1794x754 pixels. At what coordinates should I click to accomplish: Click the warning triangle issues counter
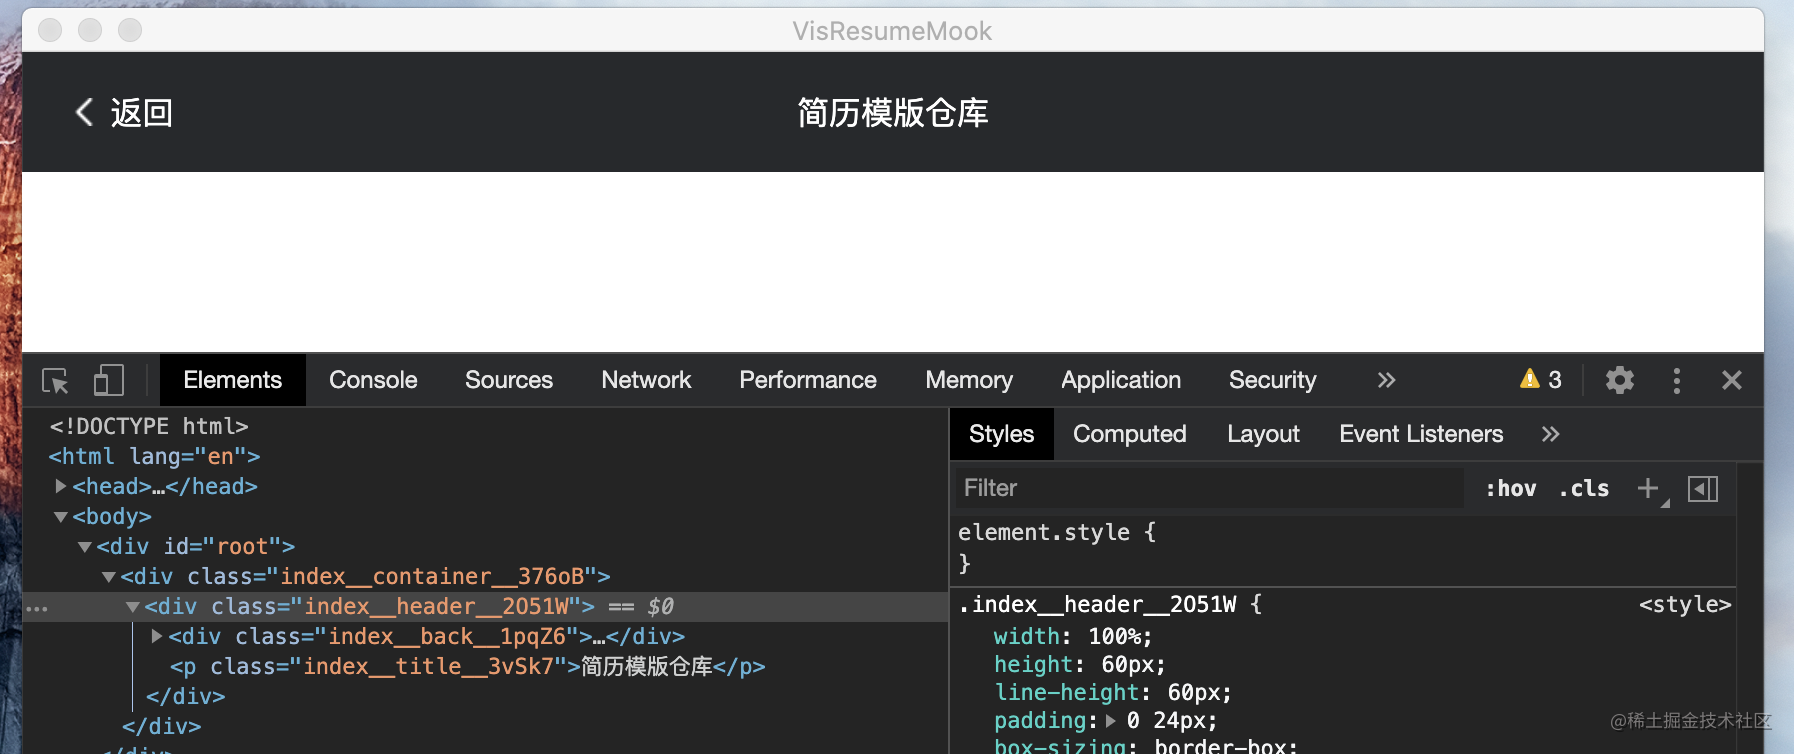(x=1540, y=380)
